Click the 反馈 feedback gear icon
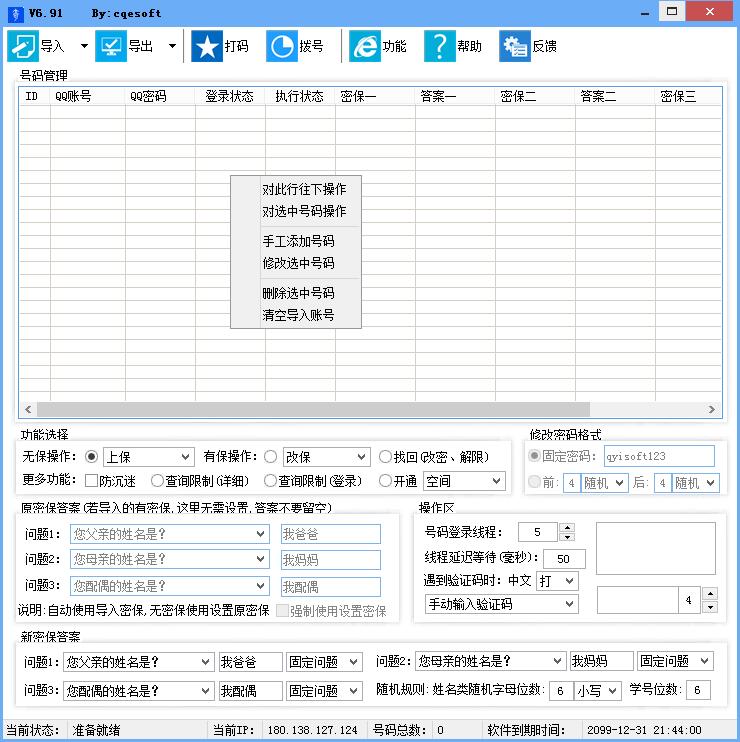 coord(514,46)
